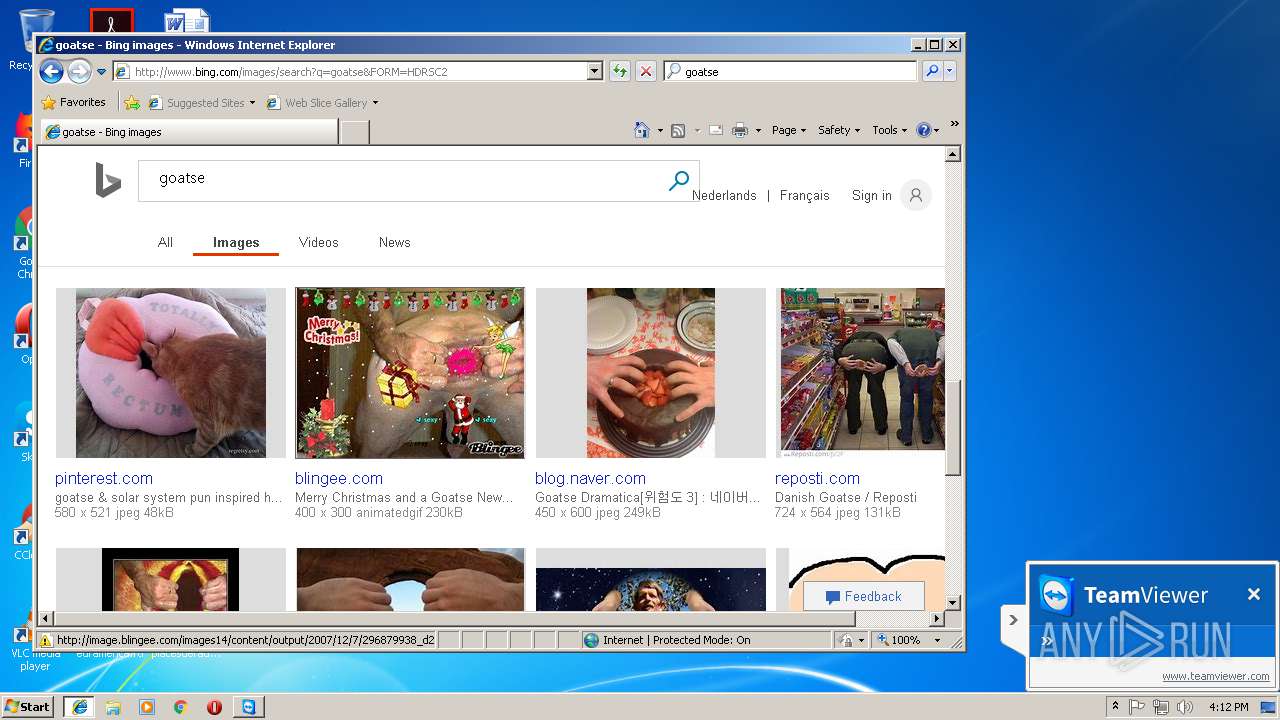Open the blingee.com result link

point(339,478)
